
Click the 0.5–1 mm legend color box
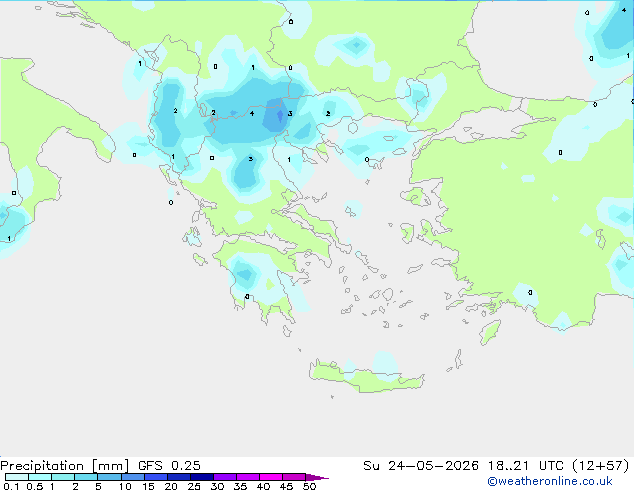click(x=40, y=477)
